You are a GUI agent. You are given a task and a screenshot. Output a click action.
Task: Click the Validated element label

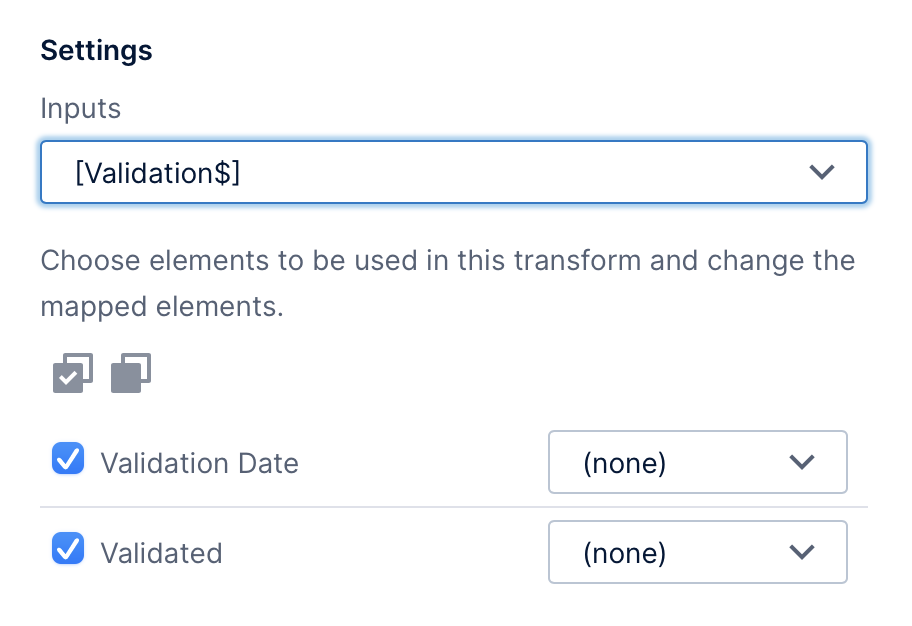(x=162, y=553)
